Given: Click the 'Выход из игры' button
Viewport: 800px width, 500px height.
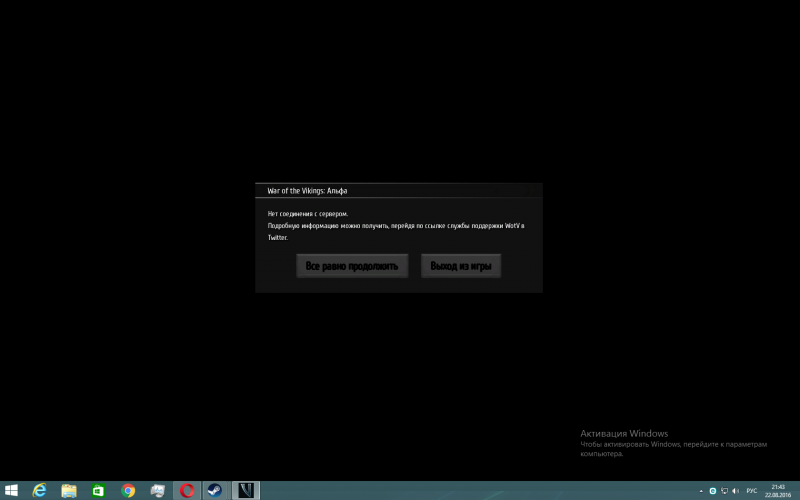Looking at the screenshot, I should point(461,266).
